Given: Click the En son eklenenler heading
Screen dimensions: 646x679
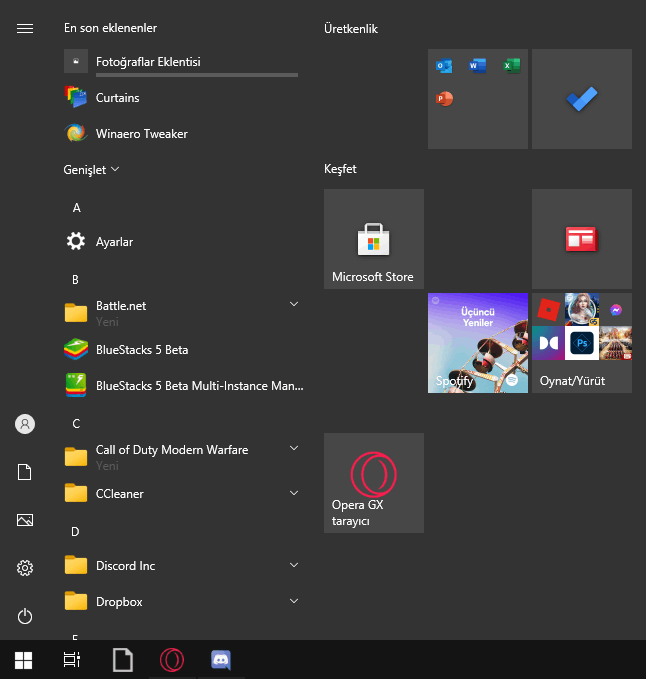Looking at the screenshot, I should pyautogui.click(x=110, y=28).
